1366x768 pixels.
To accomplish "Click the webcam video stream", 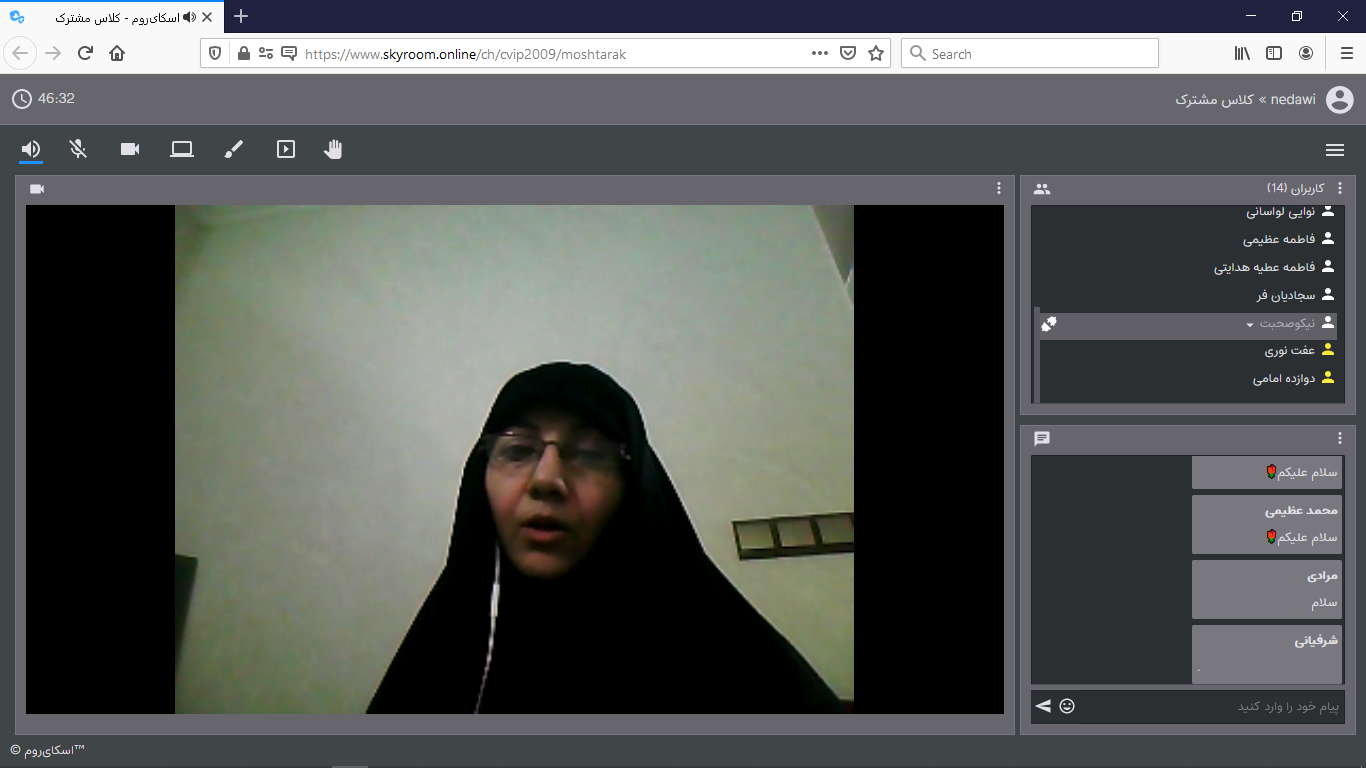I will pos(514,459).
